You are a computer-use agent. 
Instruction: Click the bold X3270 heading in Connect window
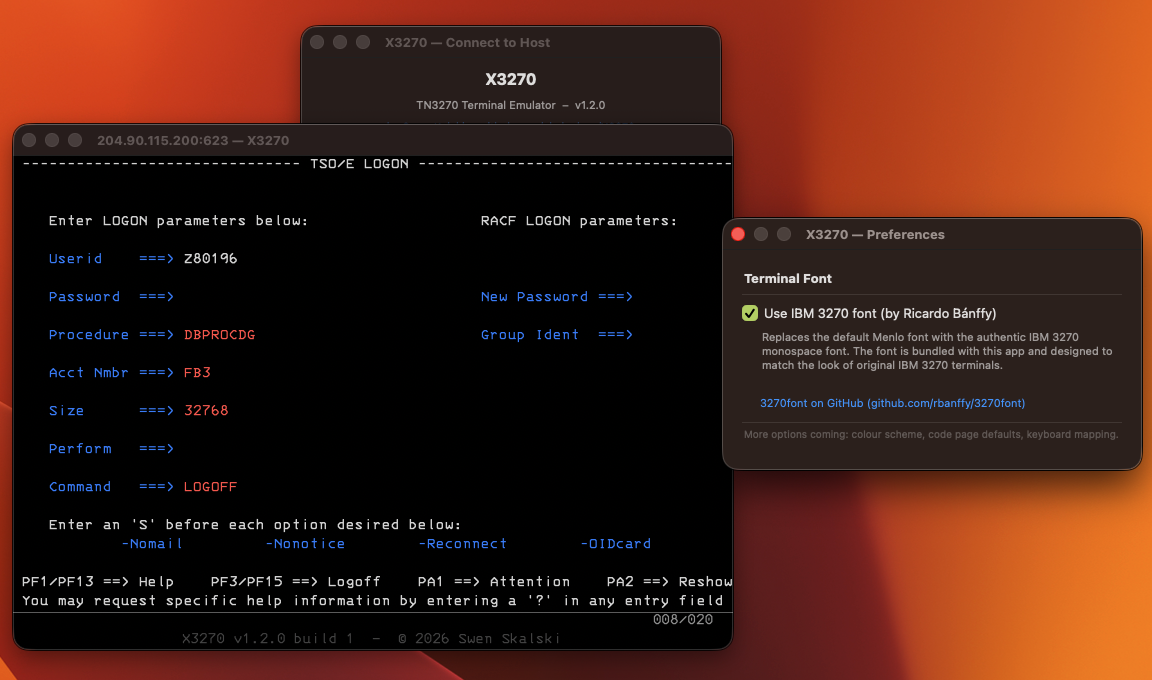point(511,79)
